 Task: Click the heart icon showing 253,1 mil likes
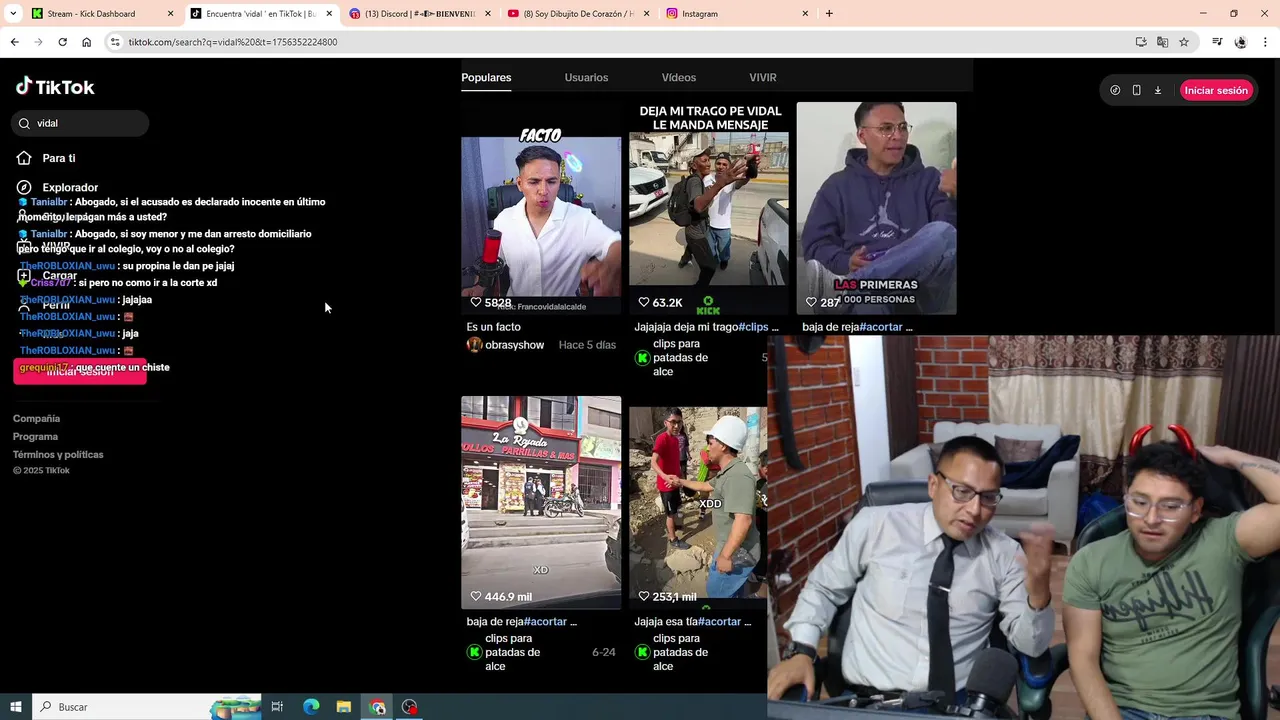coord(644,596)
